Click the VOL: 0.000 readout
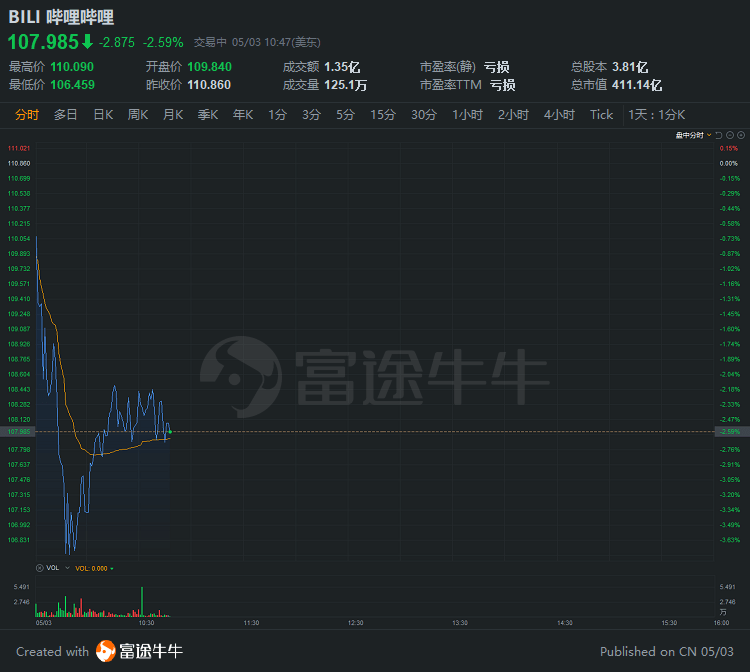The width and height of the screenshot is (750, 672). 91,569
